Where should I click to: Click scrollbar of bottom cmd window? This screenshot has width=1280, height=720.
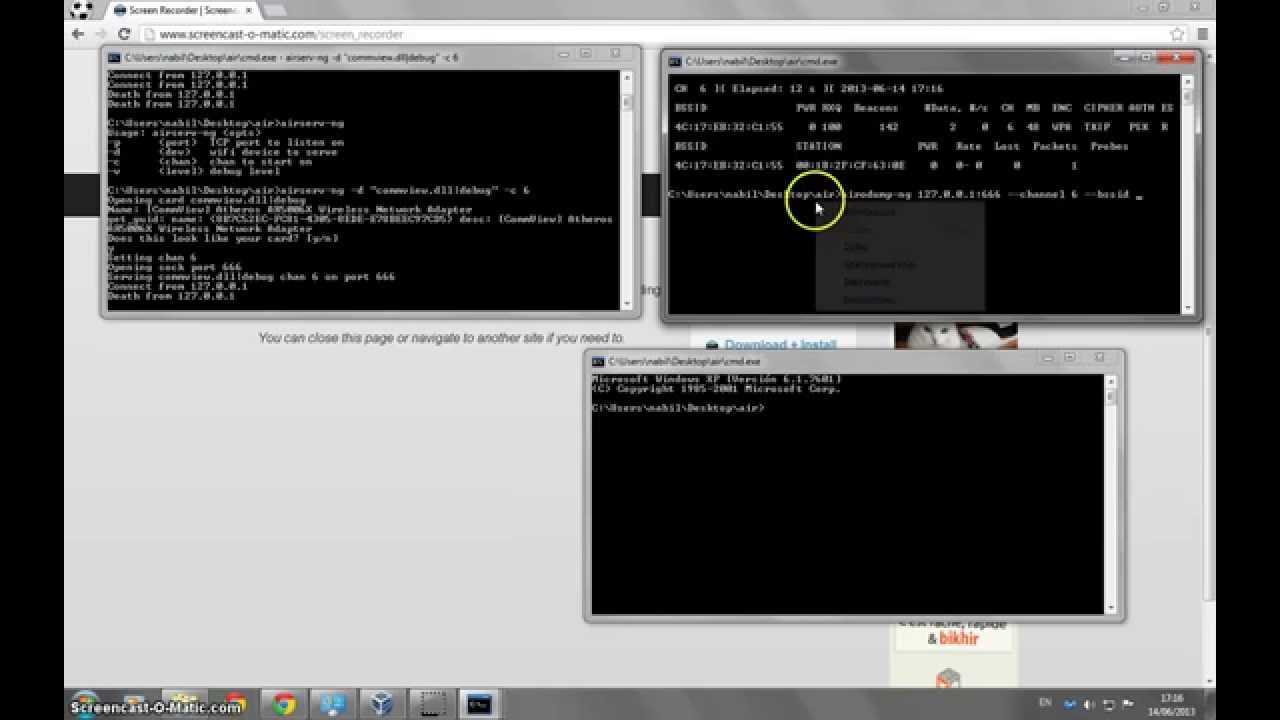point(1110,494)
